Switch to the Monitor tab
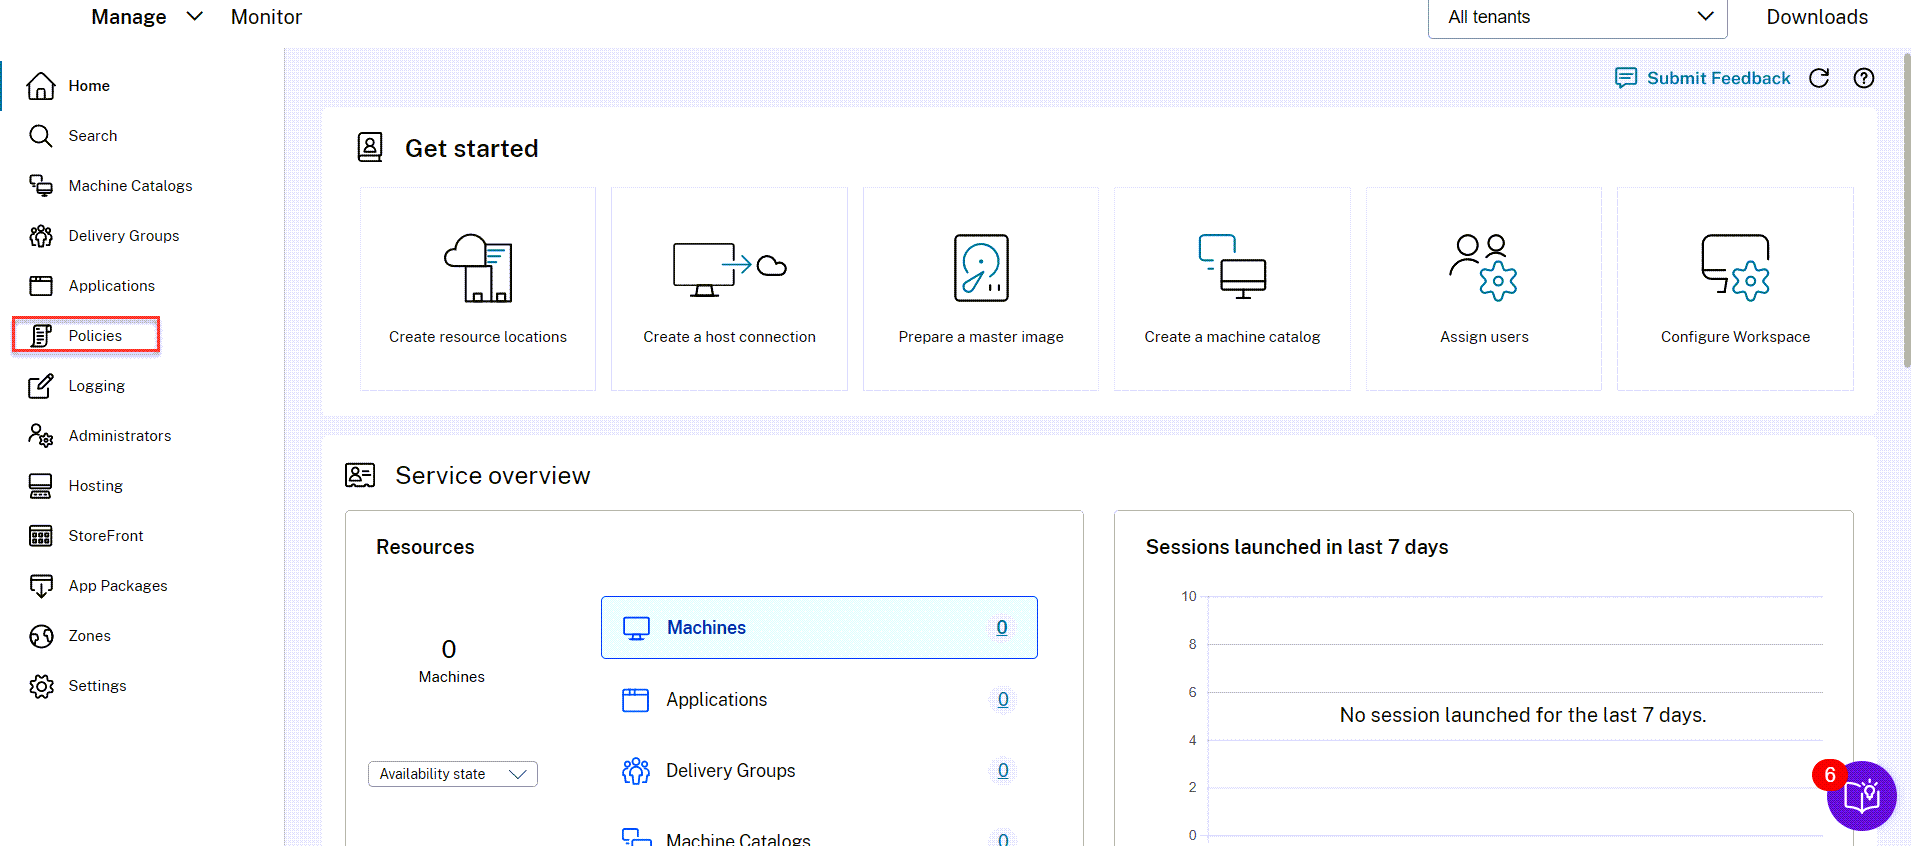This screenshot has height=846, width=1912. coord(266,17)
